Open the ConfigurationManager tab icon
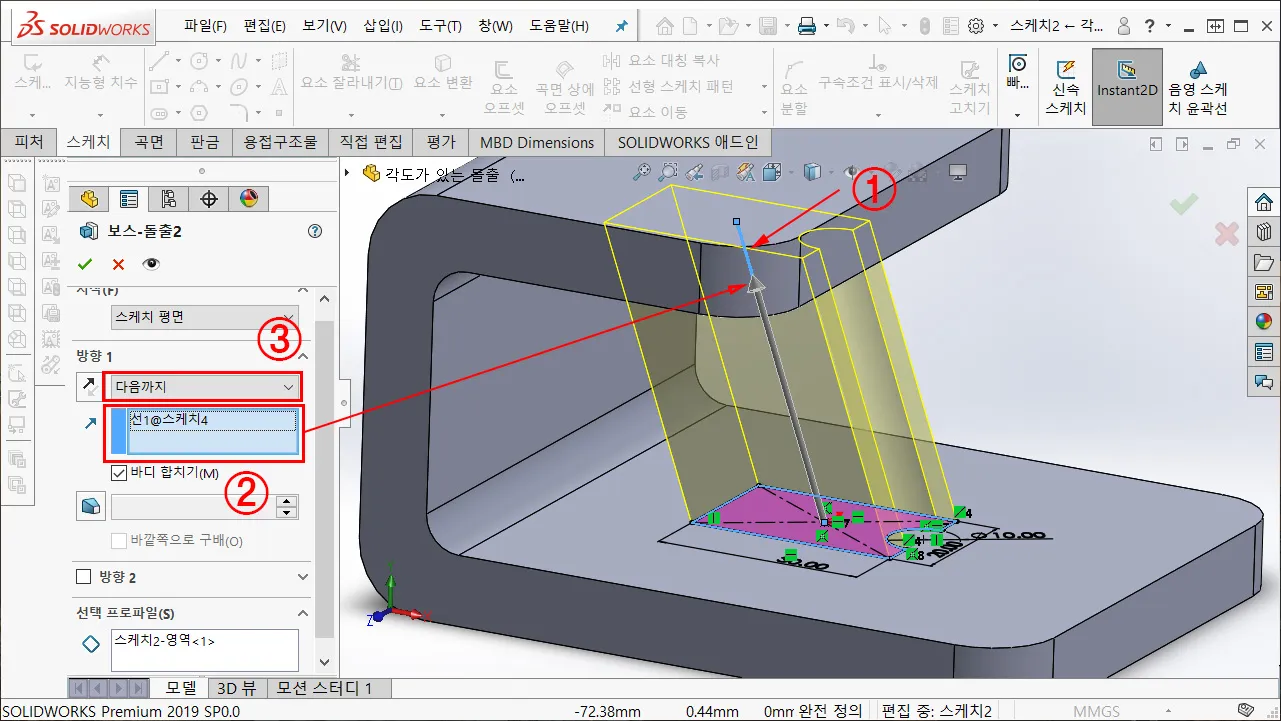 click(168, 197)
